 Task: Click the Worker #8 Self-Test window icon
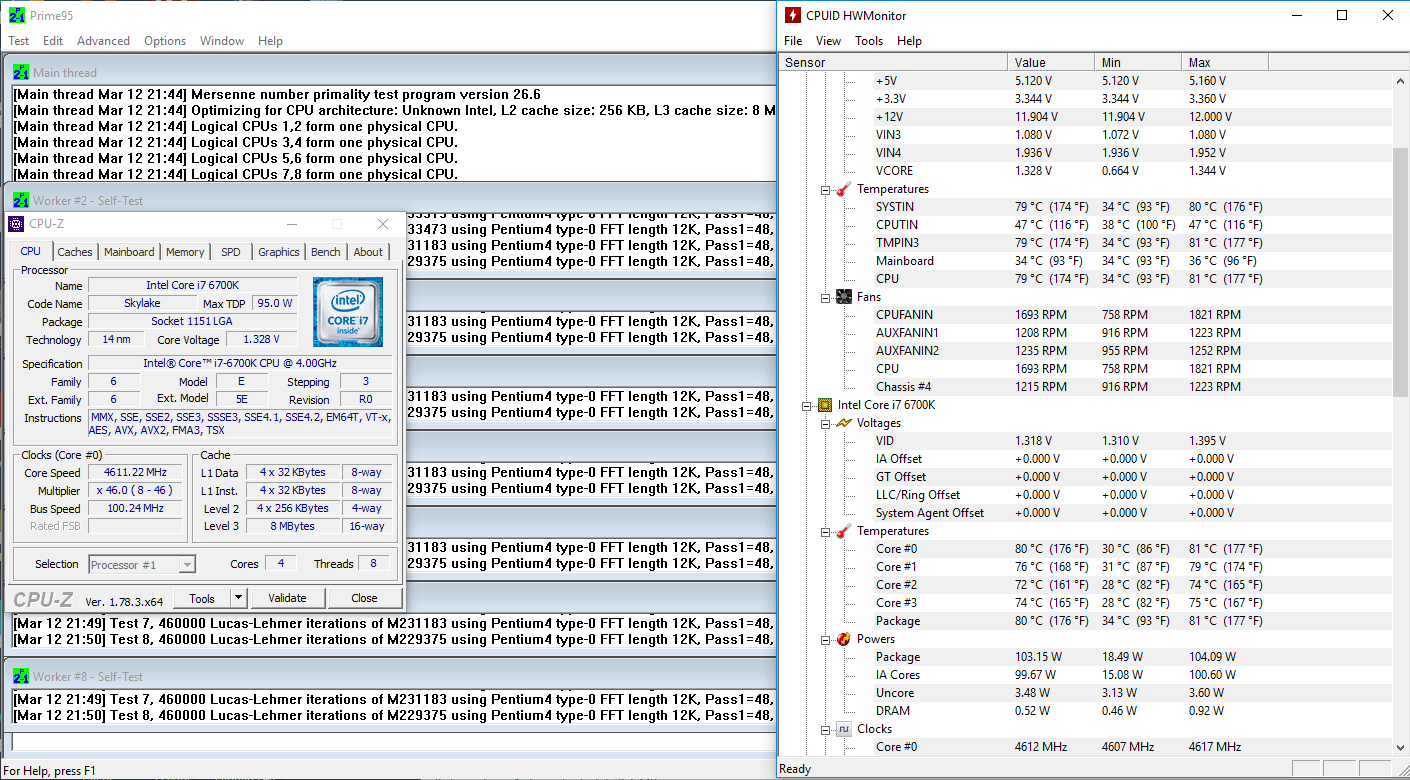(21, 676)
